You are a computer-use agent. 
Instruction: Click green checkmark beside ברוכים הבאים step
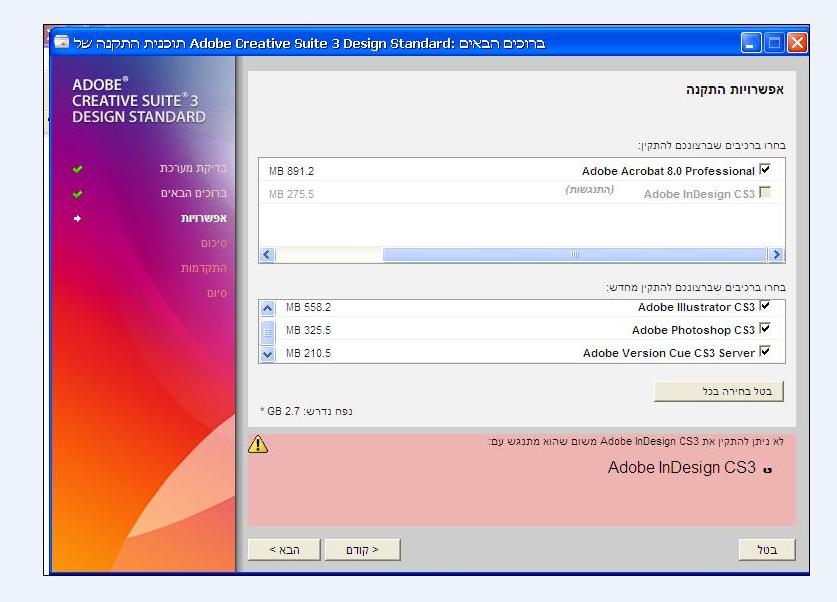click(77, 193)
